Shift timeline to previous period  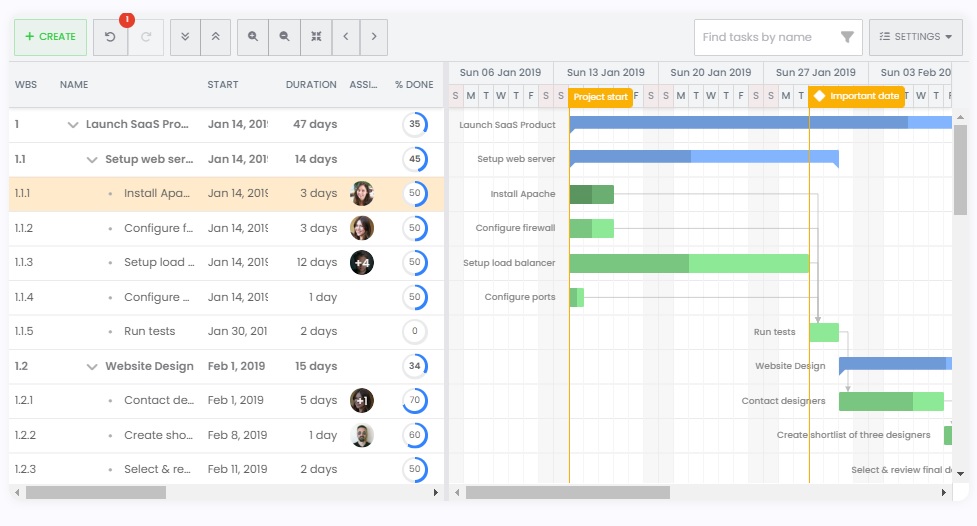tap(346, 37)
